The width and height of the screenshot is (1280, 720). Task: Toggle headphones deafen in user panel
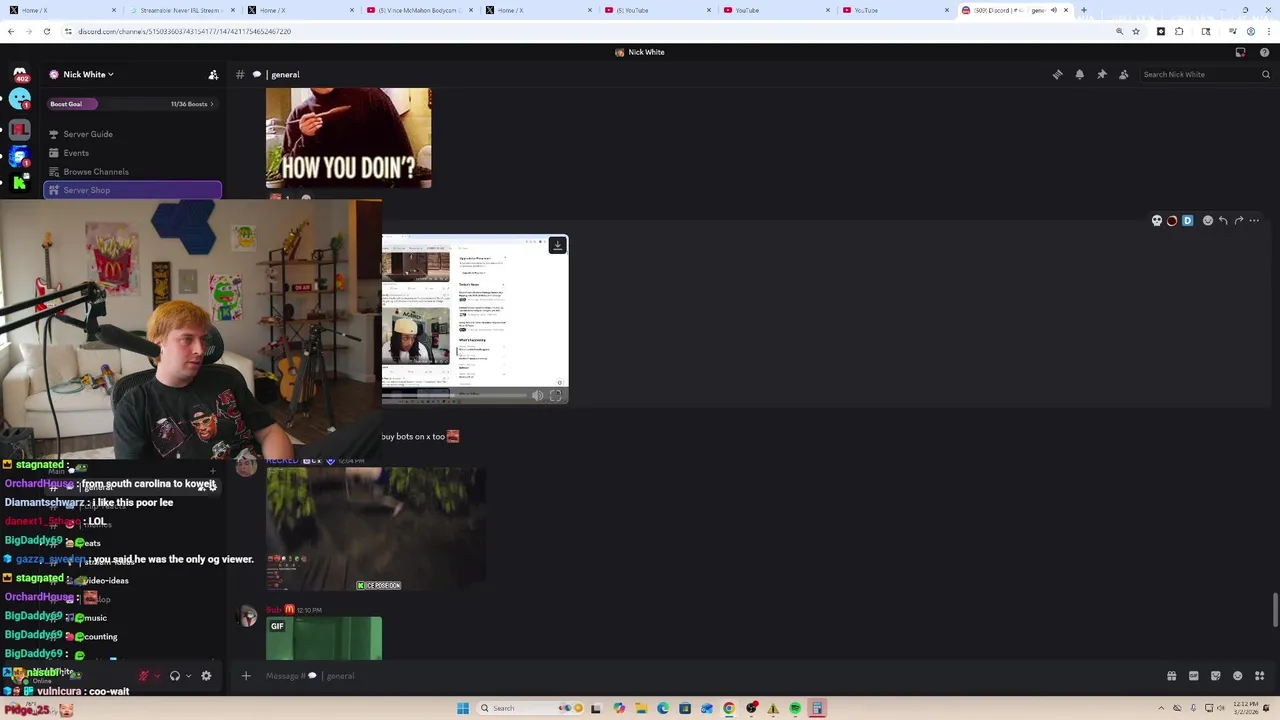(x=175, y=676)
